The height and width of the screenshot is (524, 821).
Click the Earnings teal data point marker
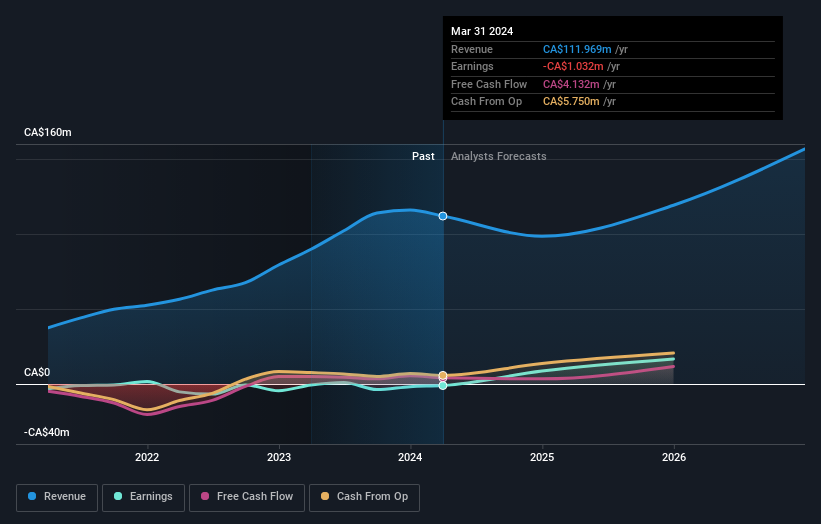443,386
